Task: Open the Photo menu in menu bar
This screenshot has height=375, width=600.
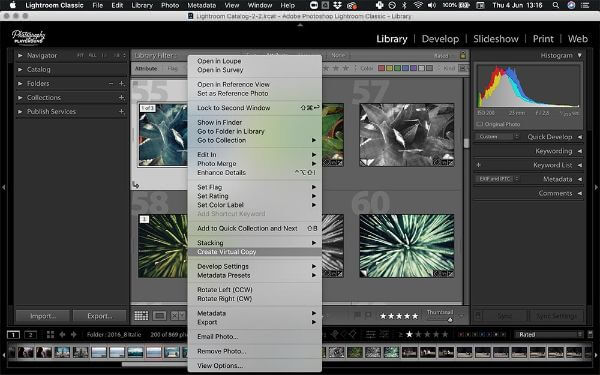Action: click(x=170, y=5)
